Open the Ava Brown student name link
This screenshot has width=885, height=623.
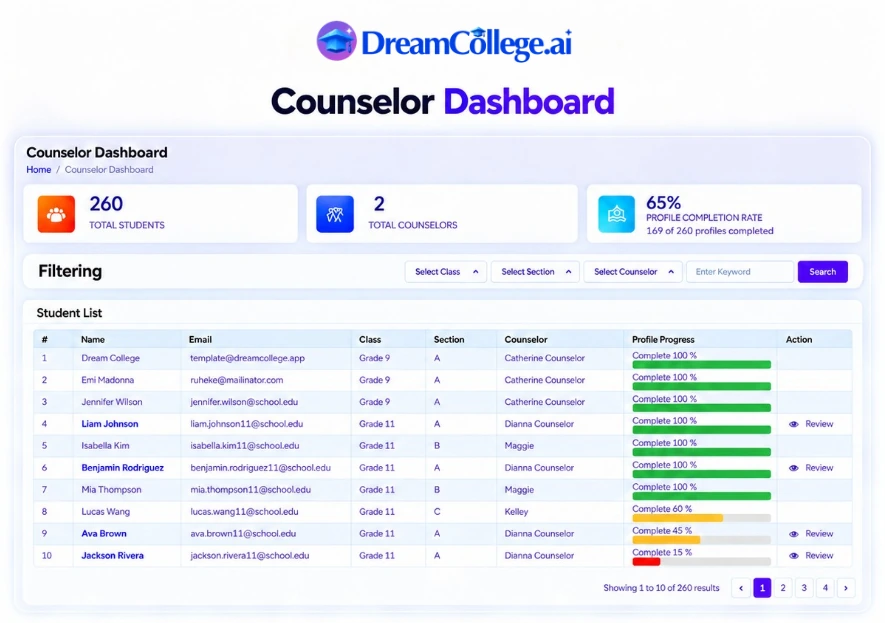tap(104, 534)
